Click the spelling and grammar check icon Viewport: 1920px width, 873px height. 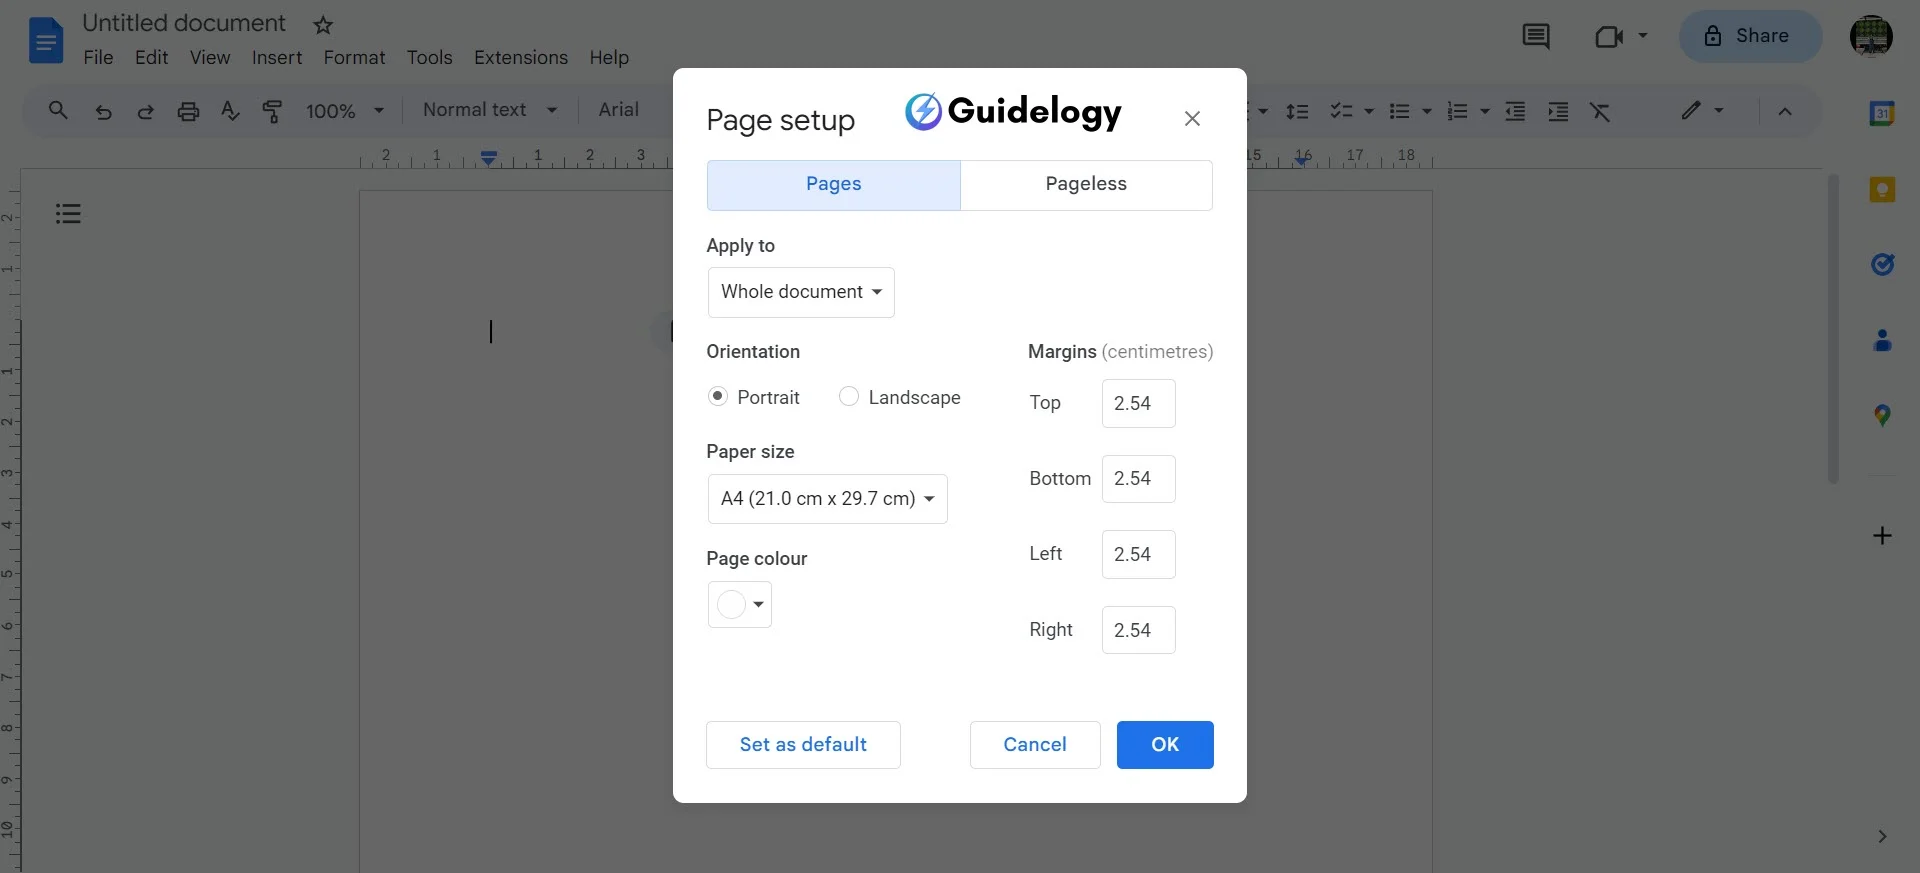click(230, 111)
